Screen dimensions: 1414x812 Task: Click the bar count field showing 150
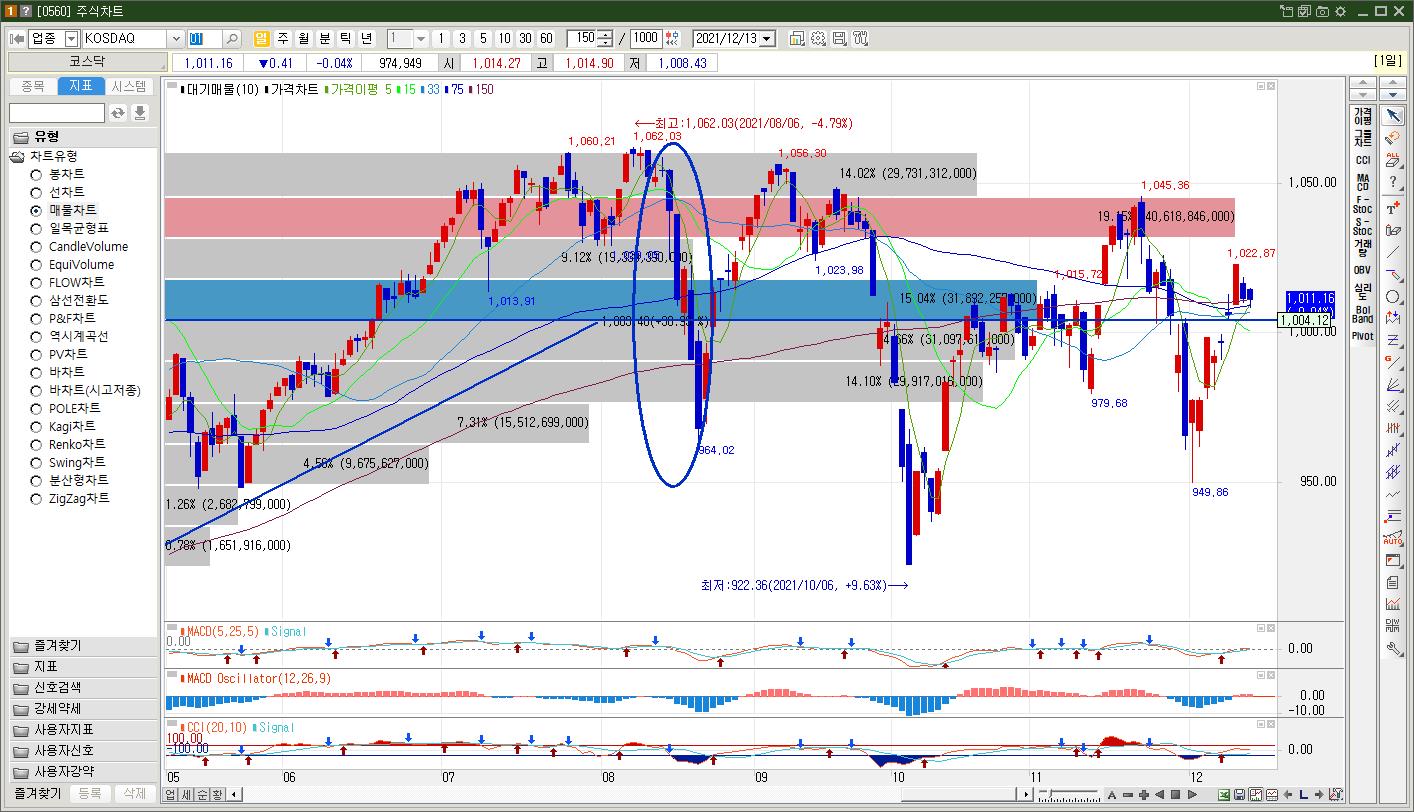pos(581,39)
